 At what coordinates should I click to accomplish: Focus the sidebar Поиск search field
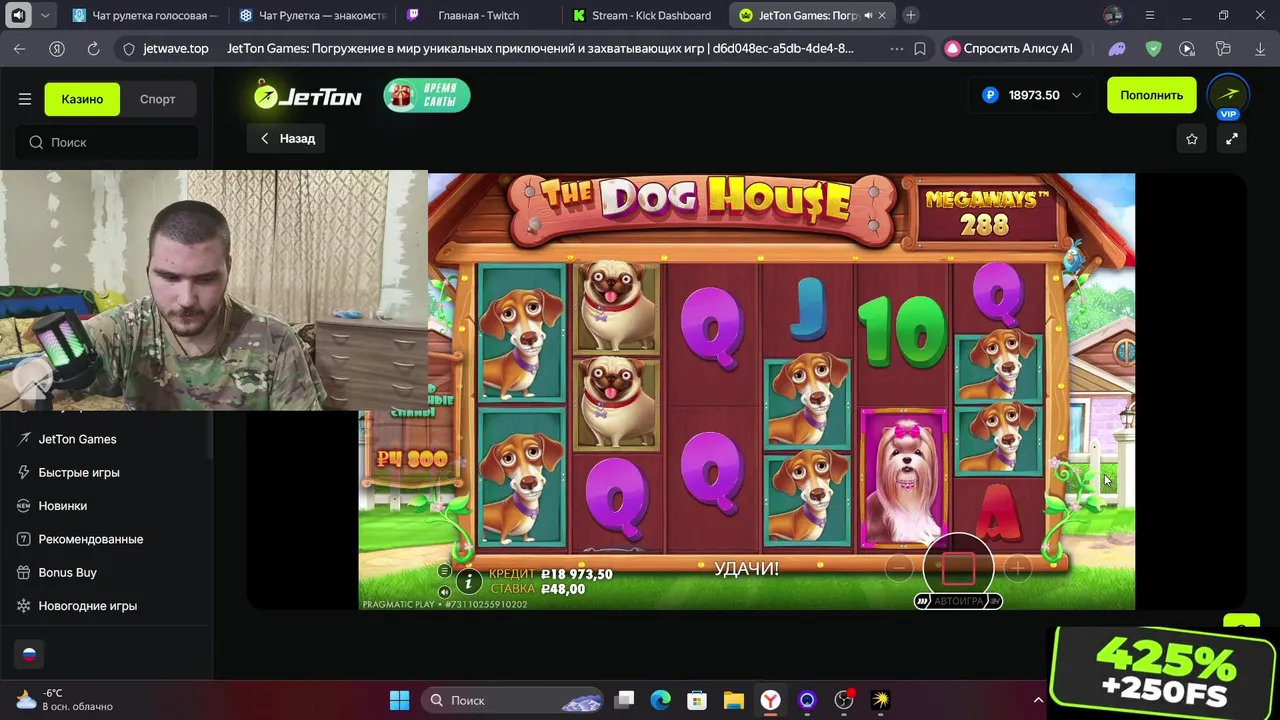pyautogui.click(x=106, y=142)
